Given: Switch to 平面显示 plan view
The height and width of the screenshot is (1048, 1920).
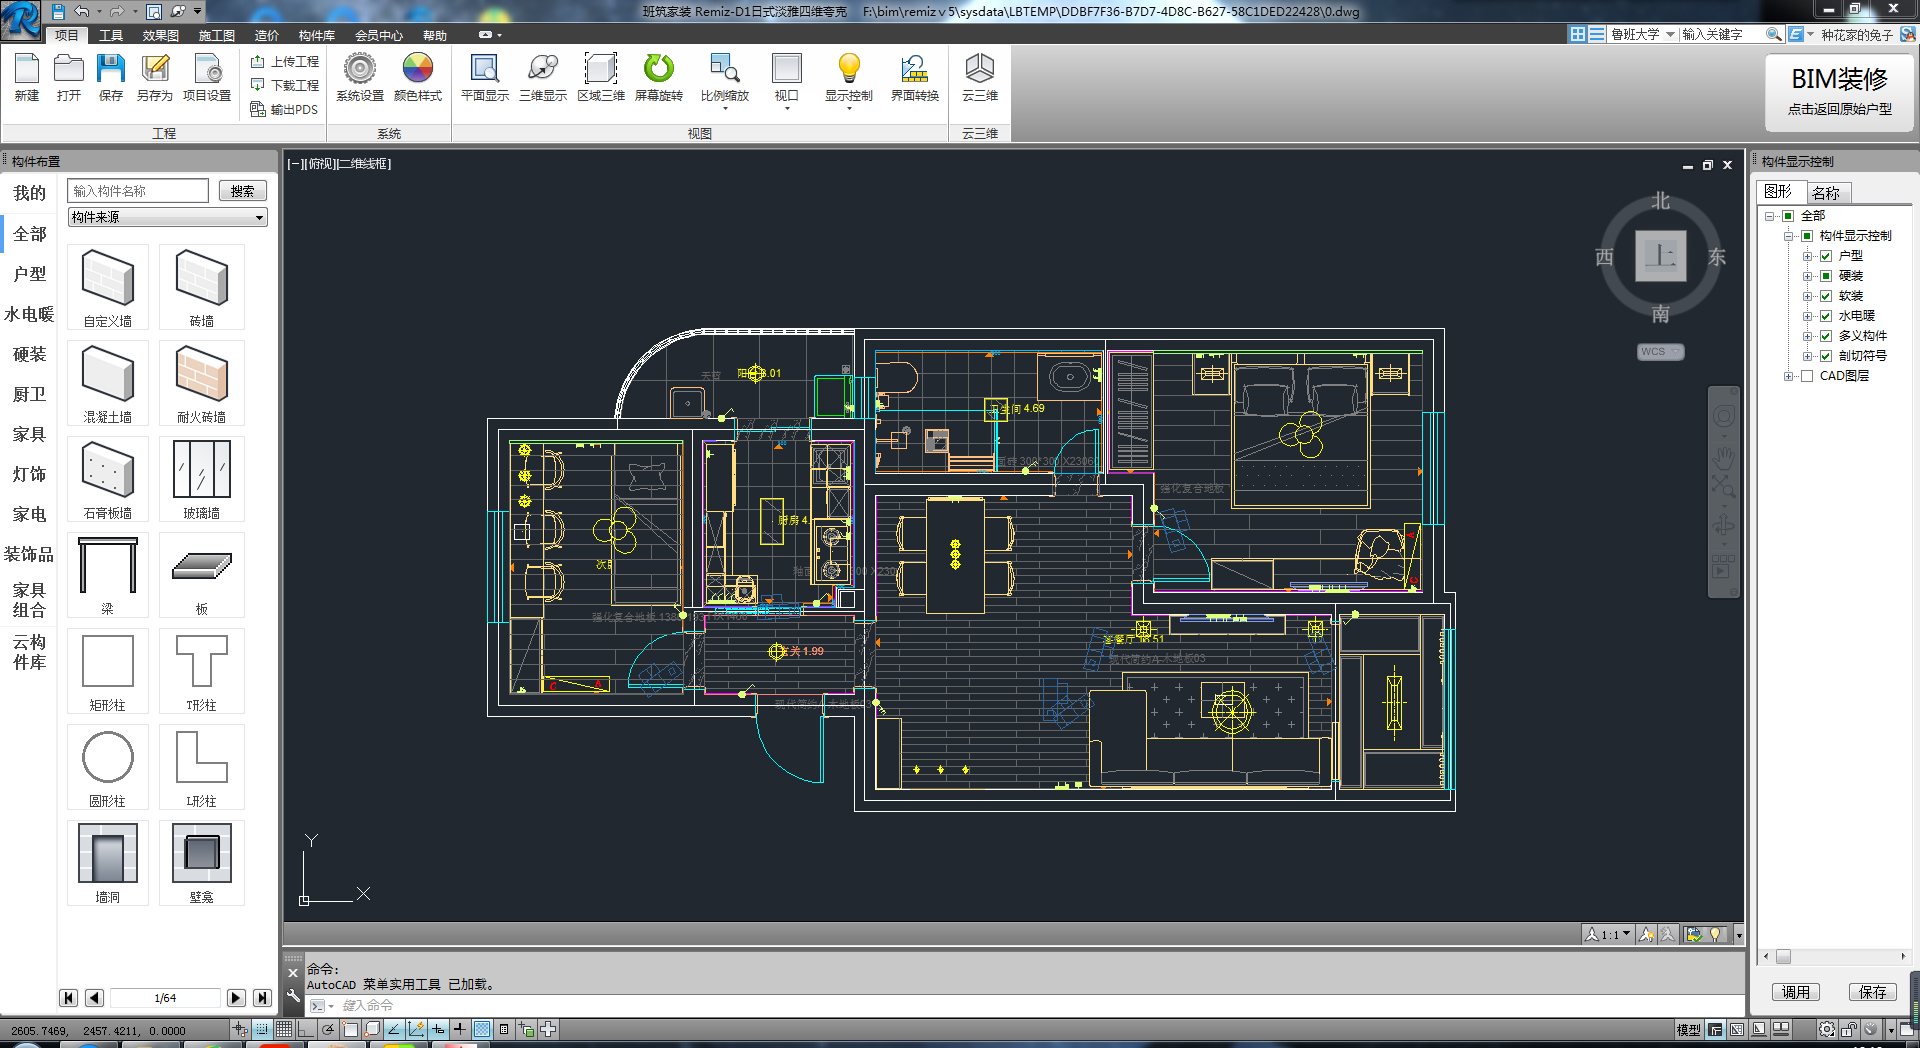Looking at the screenshot, I should pyautogui.click(x=485, y=77).
